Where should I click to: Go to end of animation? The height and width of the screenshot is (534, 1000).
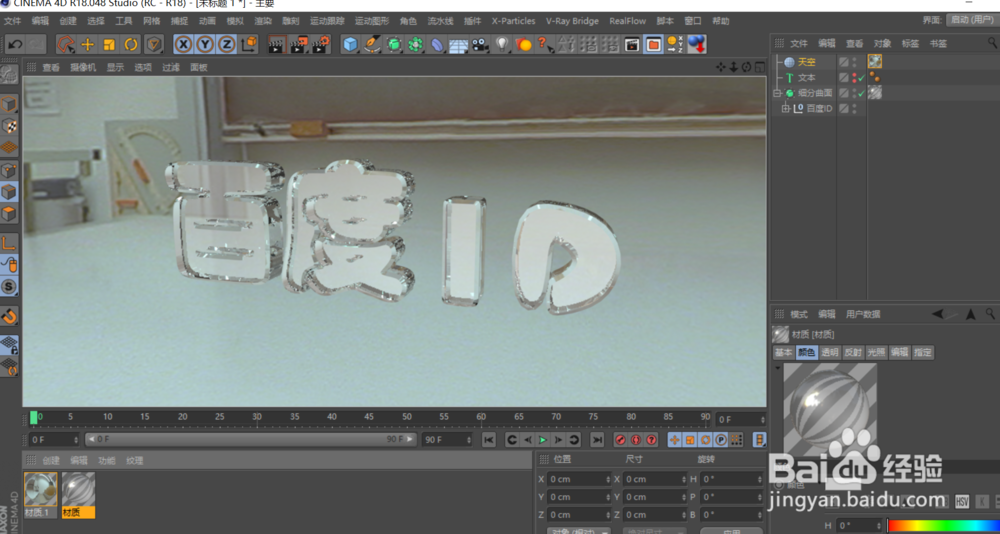point(597,440)
